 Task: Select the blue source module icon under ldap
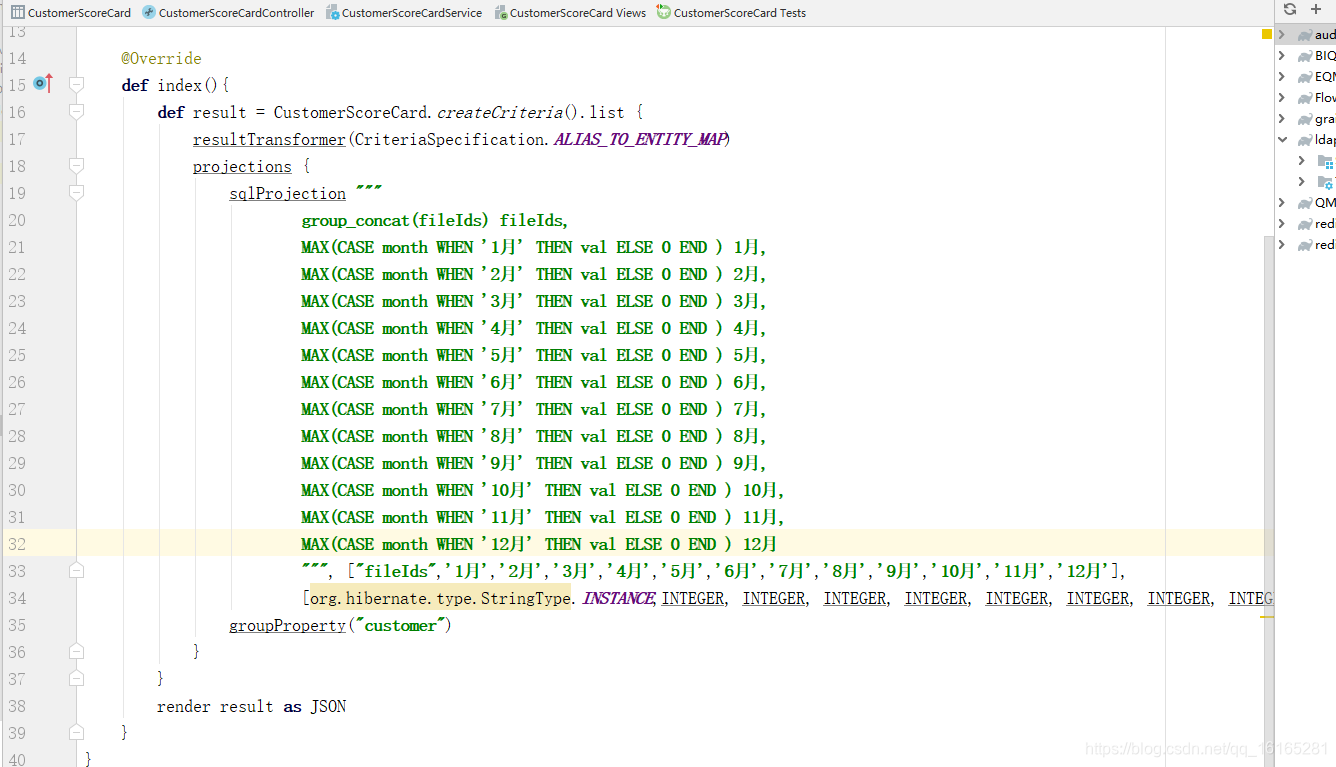tap(1323, 160)
